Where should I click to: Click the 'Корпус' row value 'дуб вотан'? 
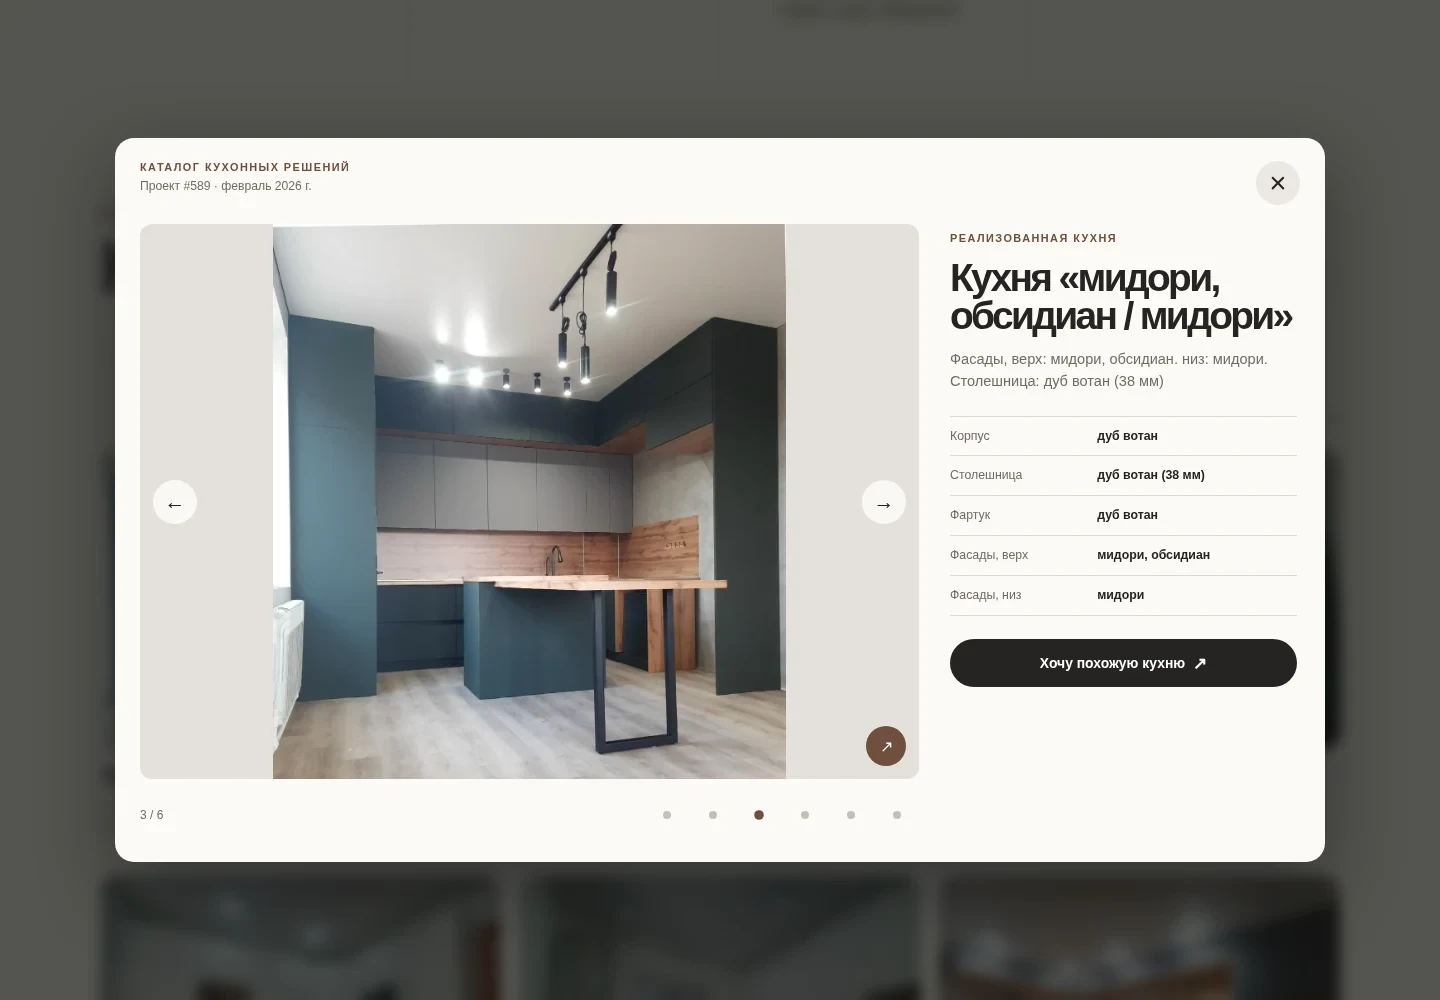point(1127,436)
